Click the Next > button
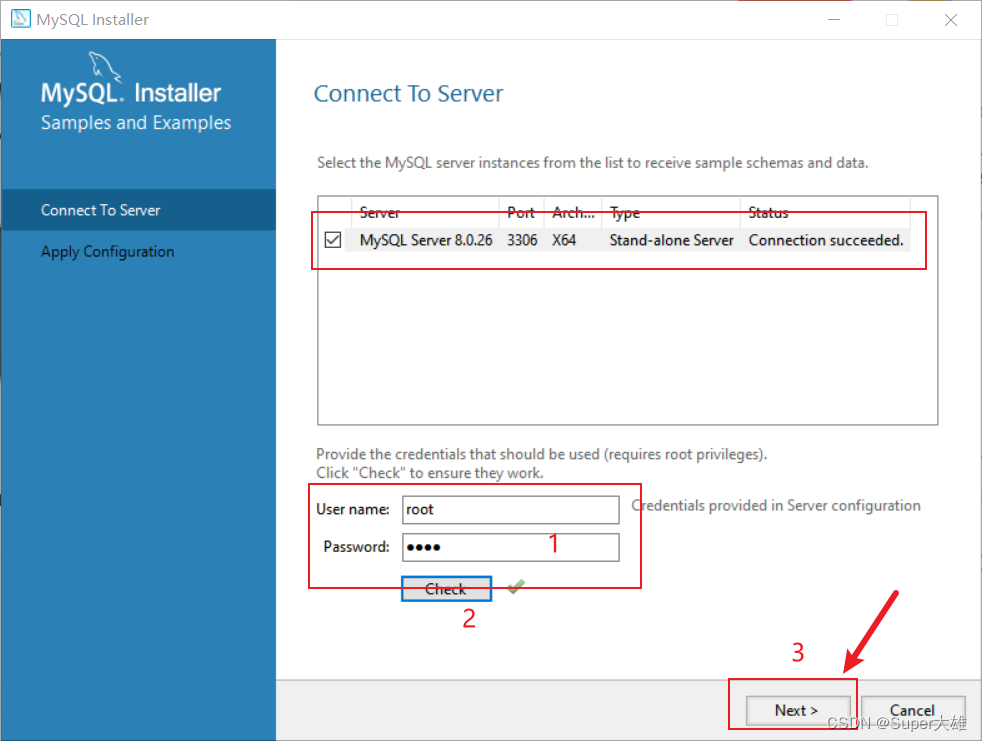The image size is (982, 741). (x=797, y=710)
